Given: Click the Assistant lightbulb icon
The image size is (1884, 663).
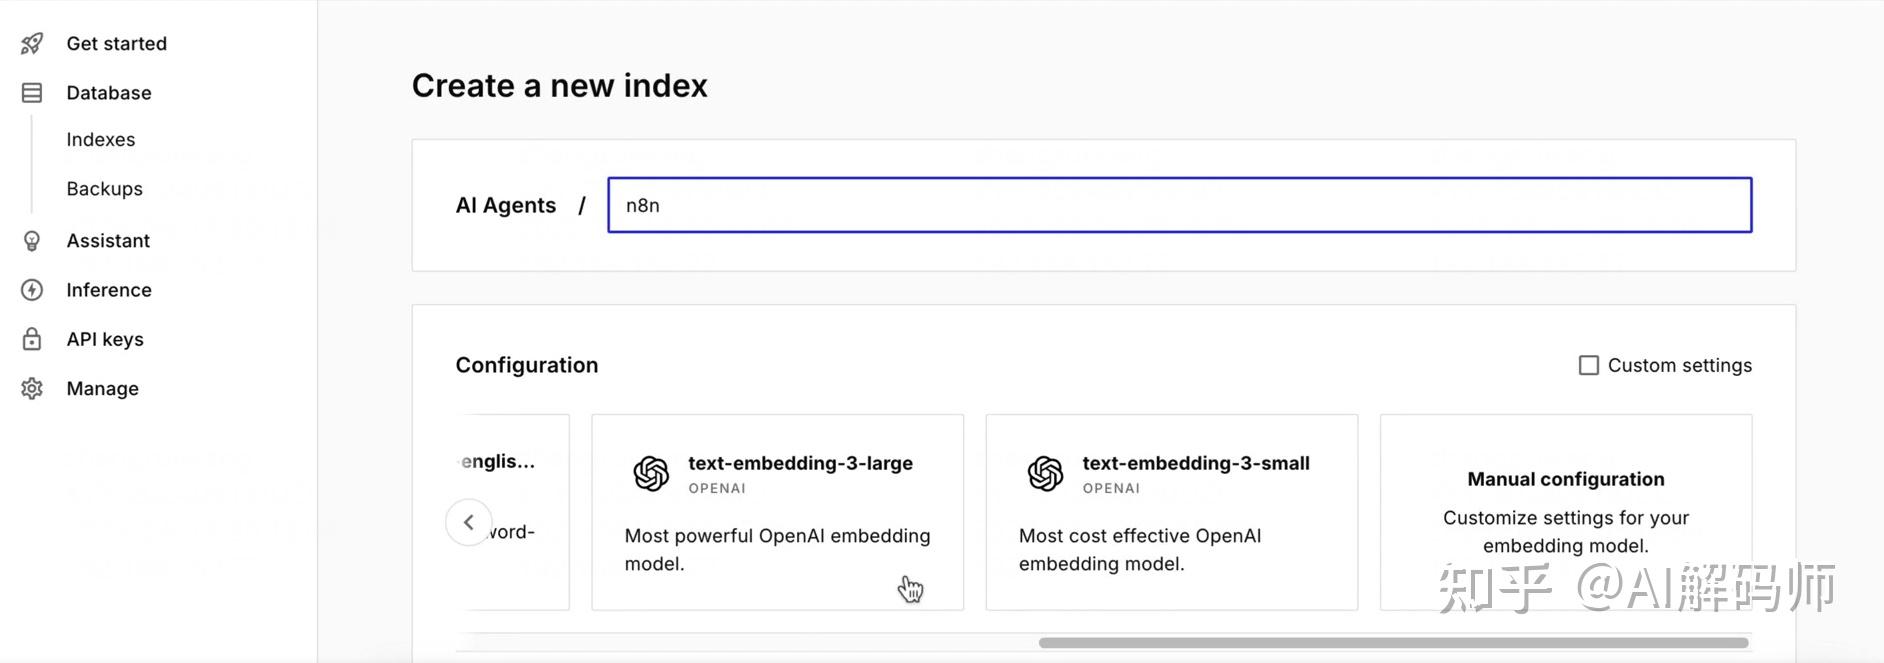Looking at the screenshot, I should (32, 241).
